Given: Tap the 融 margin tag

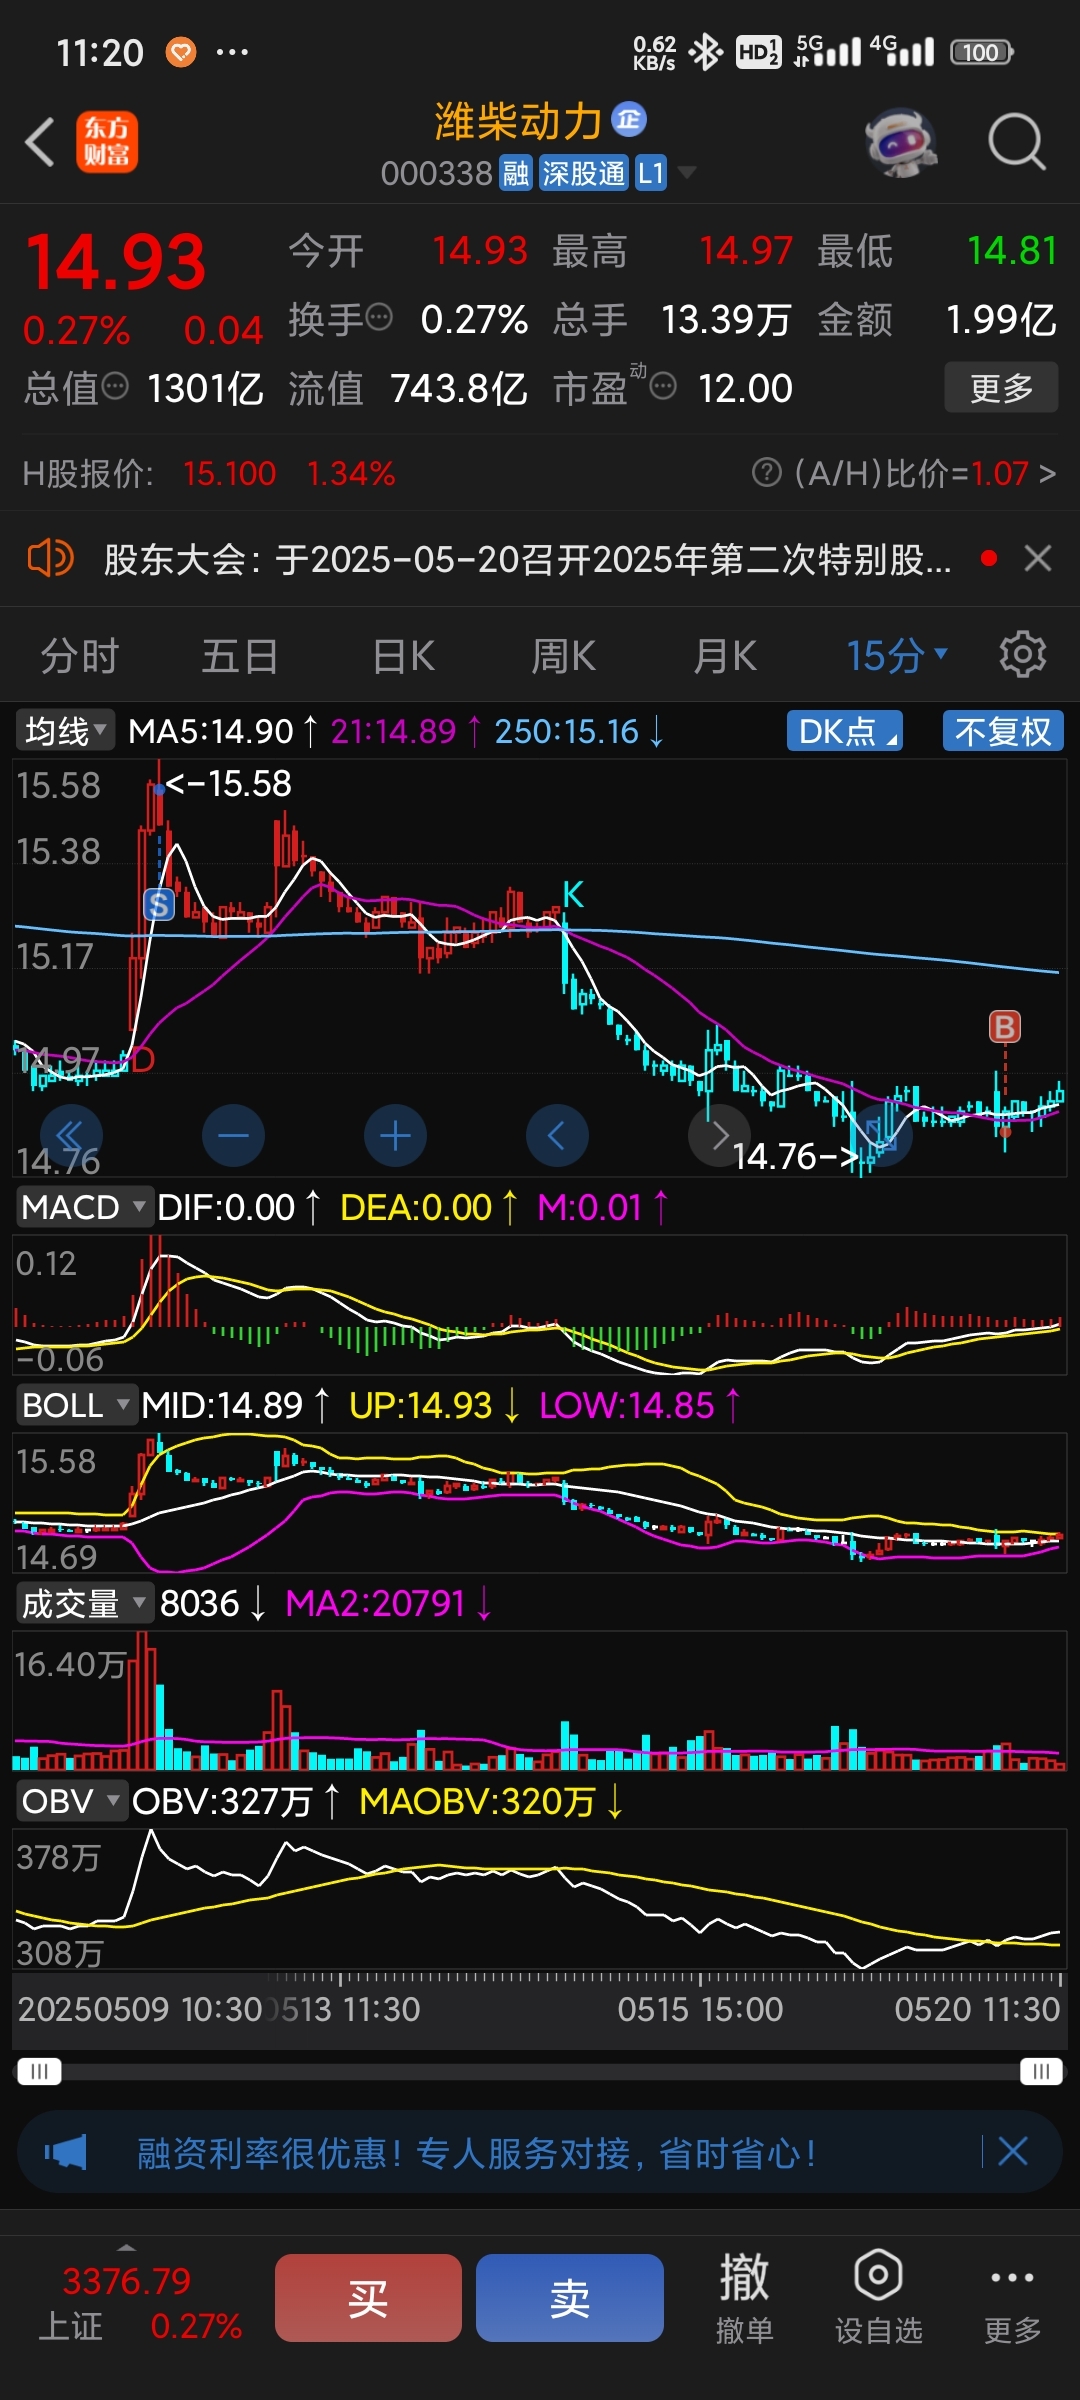Looking at the screenshot, I should (x=515, y=174).
